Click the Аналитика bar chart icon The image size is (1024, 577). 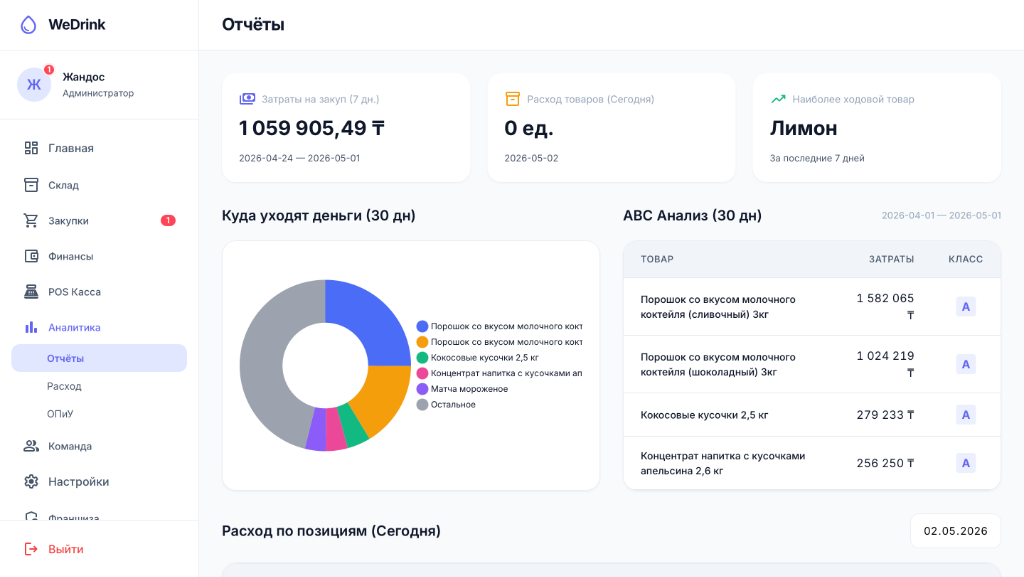coord(31,327)
